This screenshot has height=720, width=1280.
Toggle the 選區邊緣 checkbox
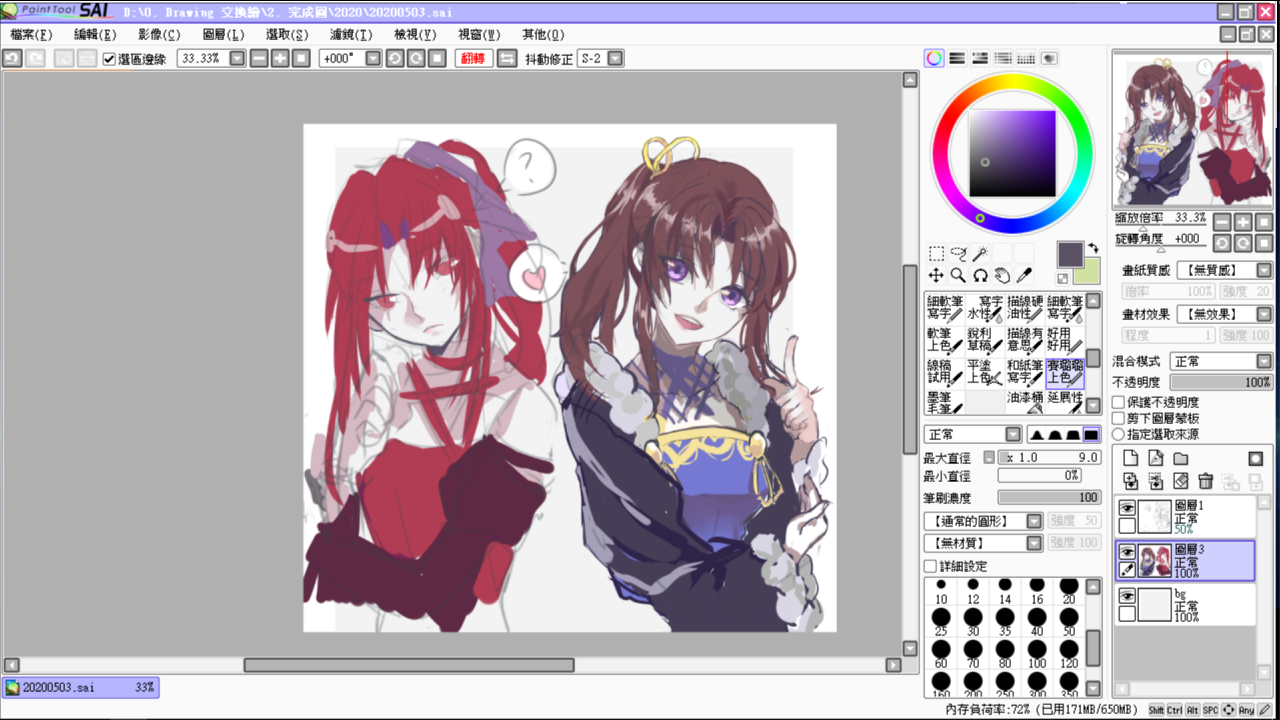[x=110, y=59]
